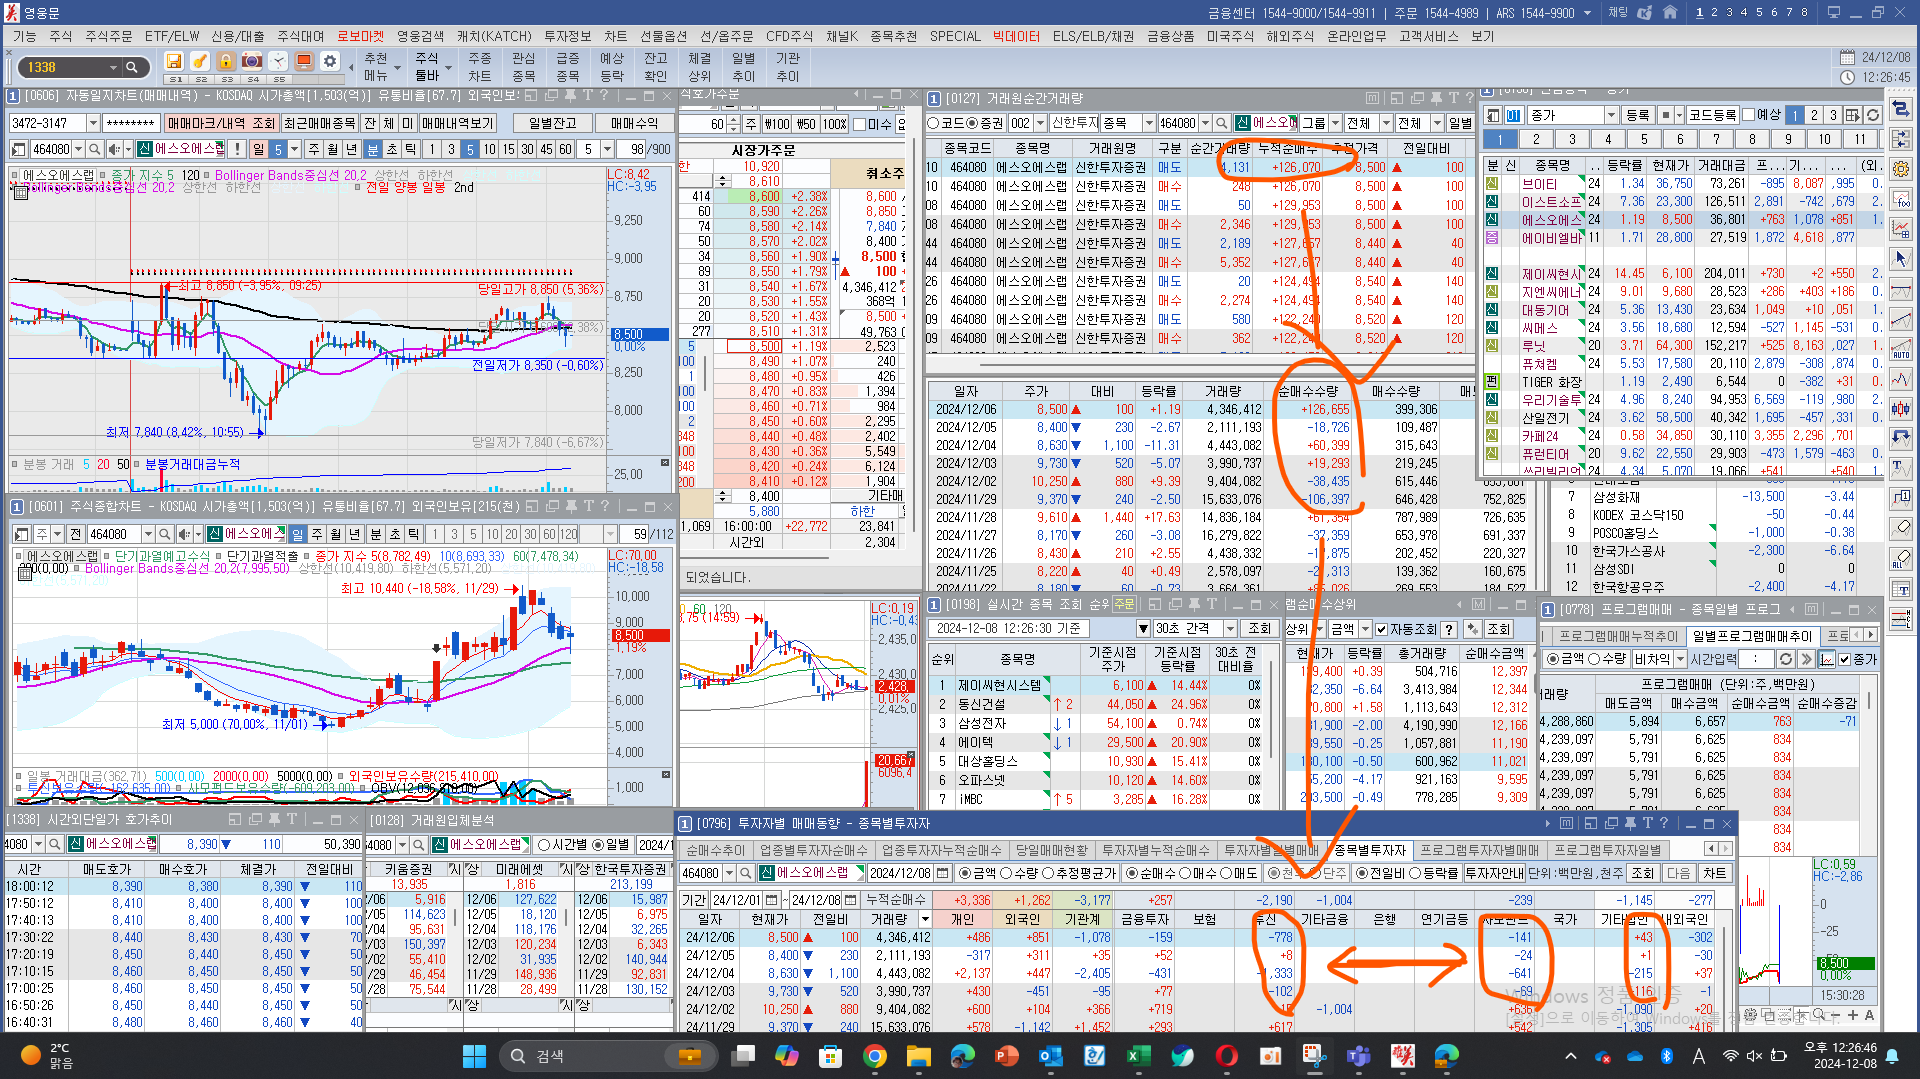Select 시간별 radio in 0128 window
Screen dimensions: 1920x1079
point(545,845)
